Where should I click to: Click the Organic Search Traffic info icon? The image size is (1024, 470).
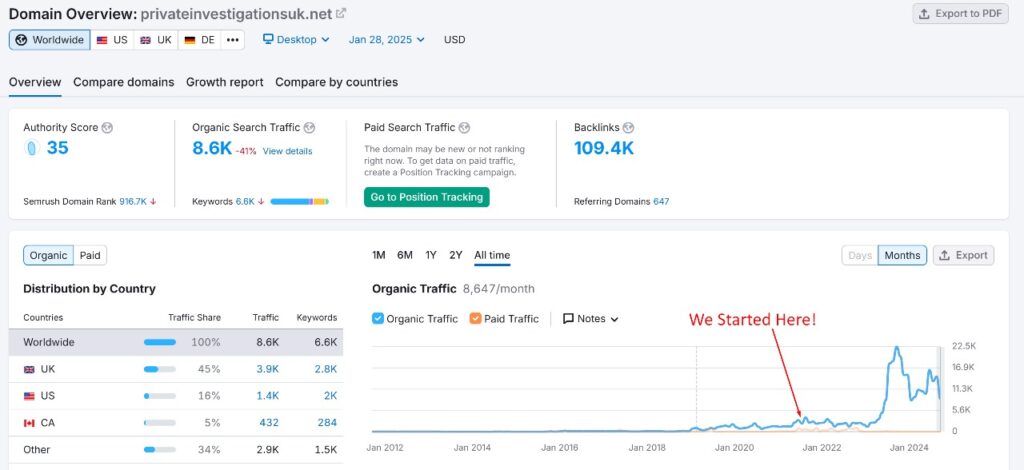[309, 128]
